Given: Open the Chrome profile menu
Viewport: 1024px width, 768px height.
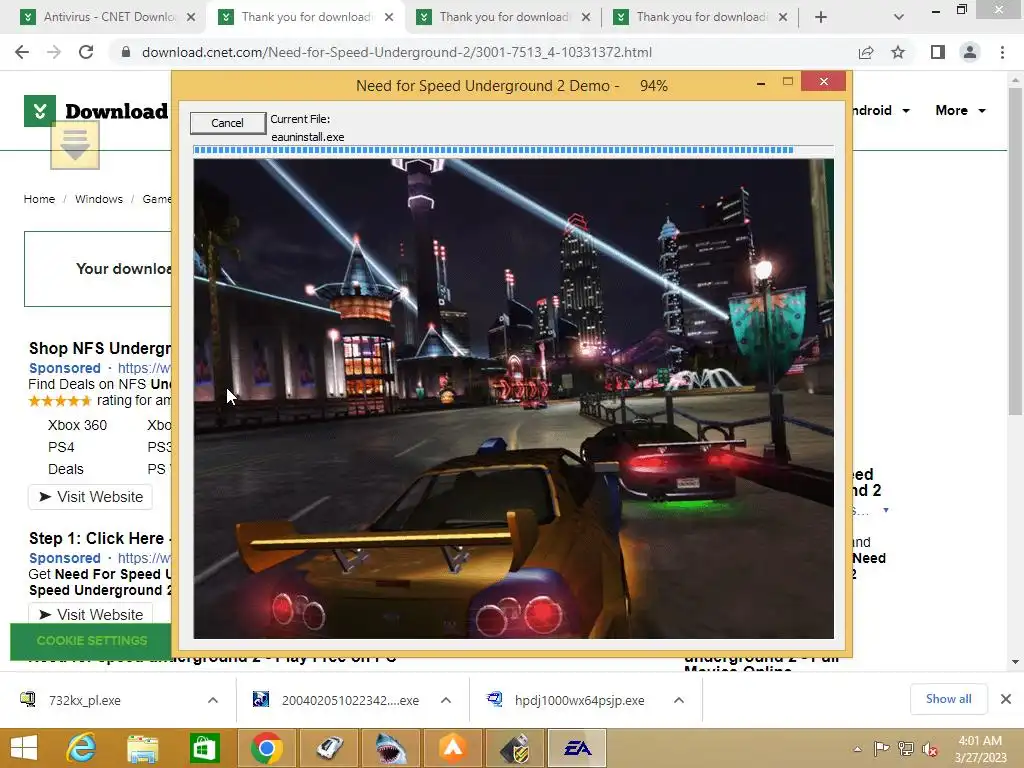Looking at the screenshot, I should (x=970, y=52).
